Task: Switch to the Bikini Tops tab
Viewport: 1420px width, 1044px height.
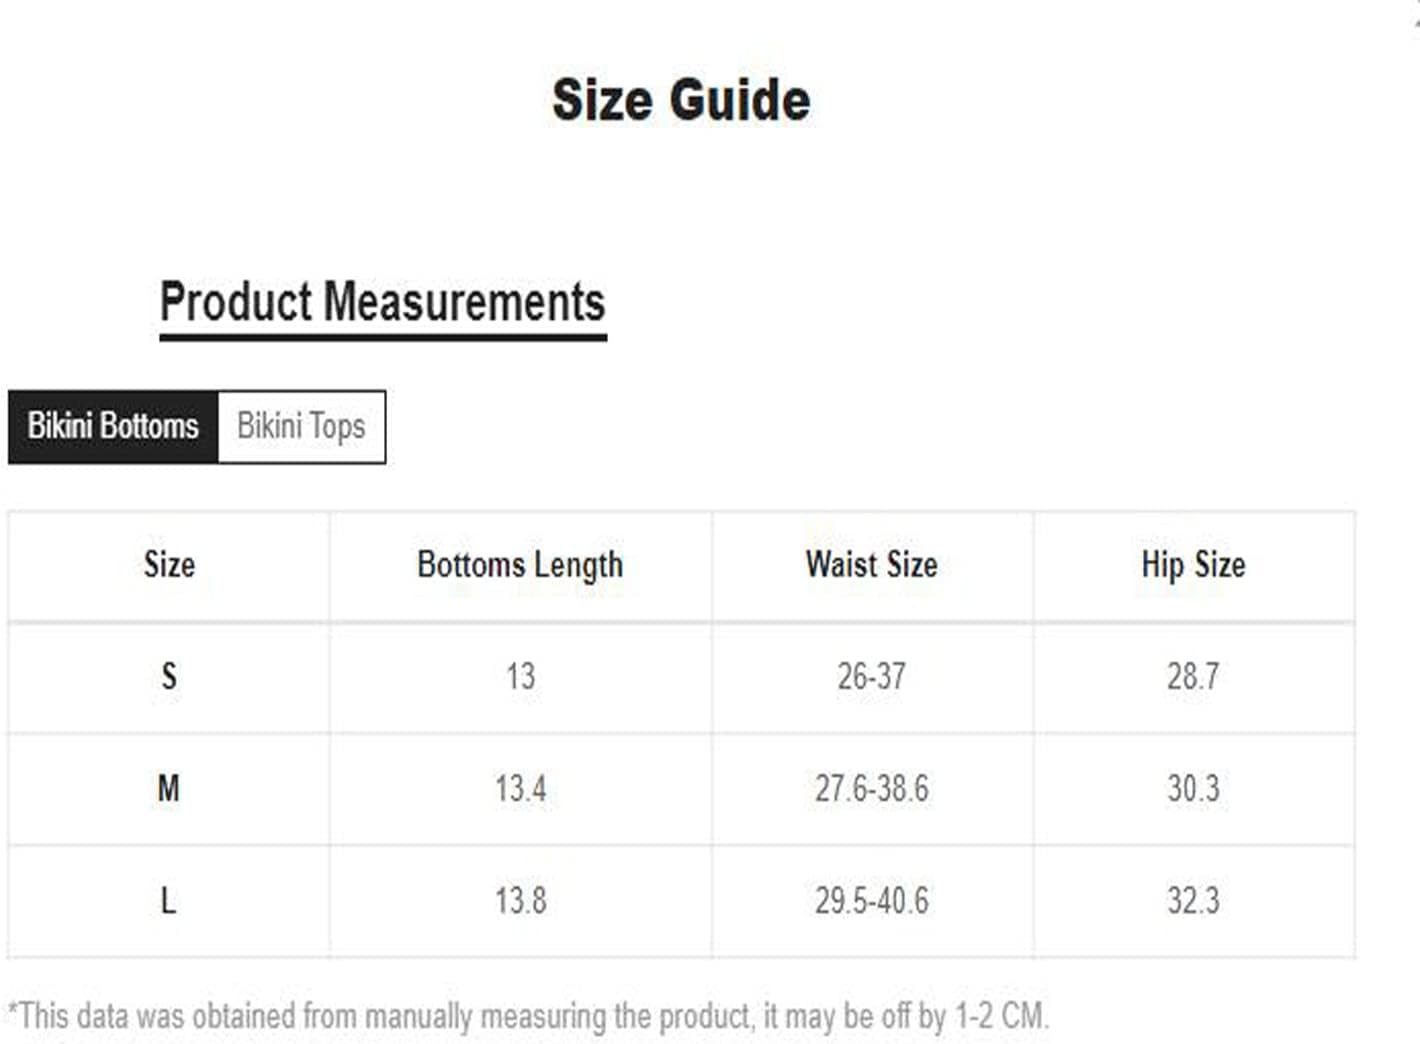Action: point(301,427)
